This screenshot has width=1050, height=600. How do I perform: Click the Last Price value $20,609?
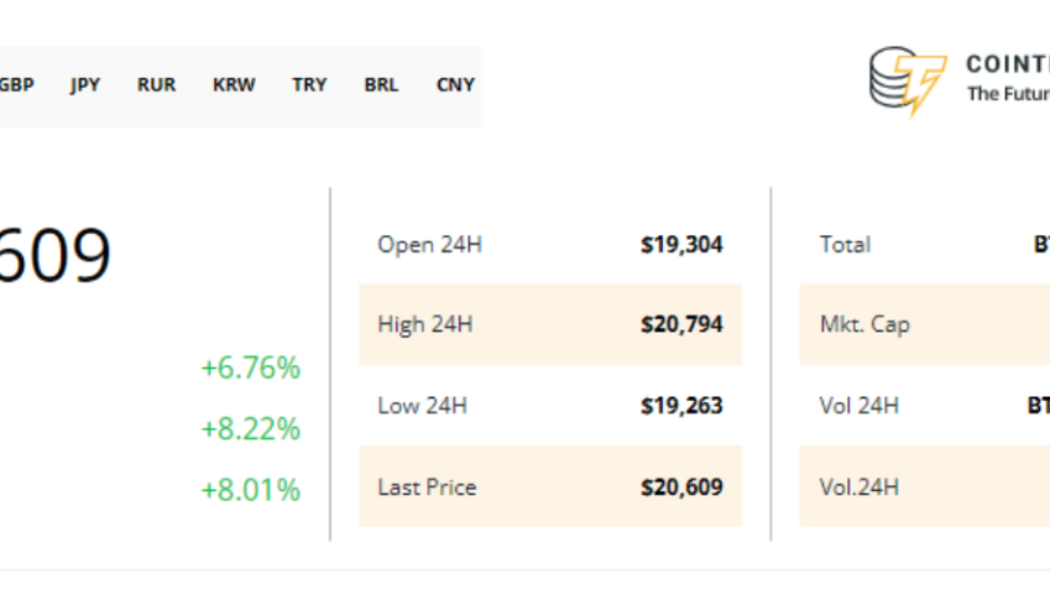point(683,487)
